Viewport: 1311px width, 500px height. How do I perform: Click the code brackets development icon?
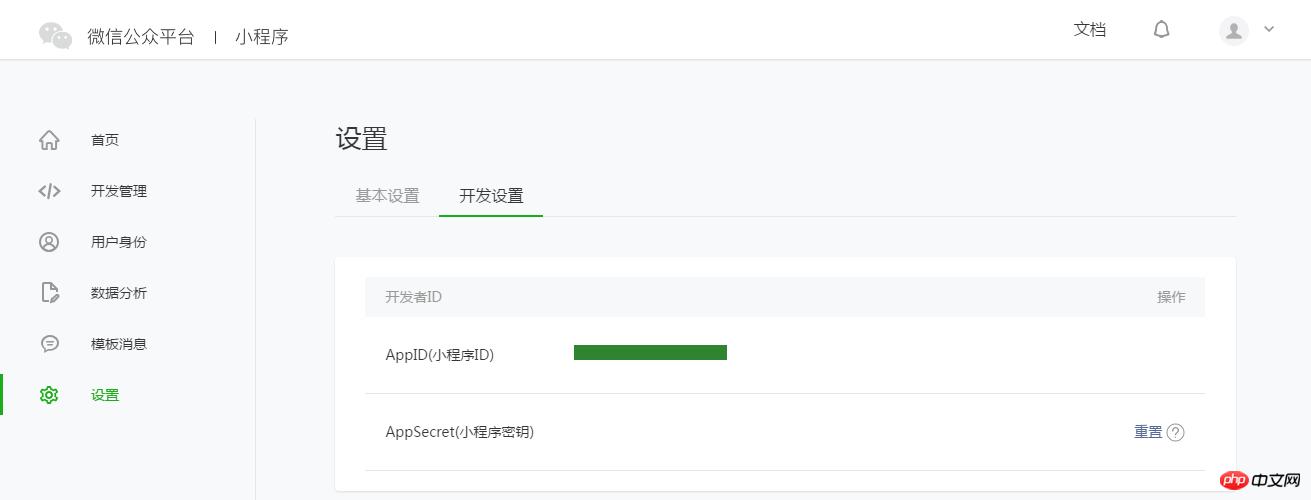(49, 191)
